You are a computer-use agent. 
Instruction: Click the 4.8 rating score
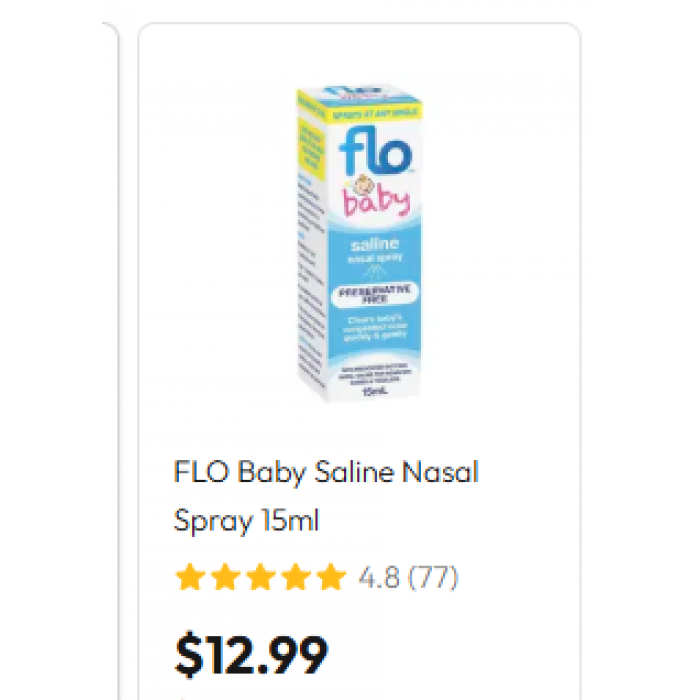[x=379, y=577]
